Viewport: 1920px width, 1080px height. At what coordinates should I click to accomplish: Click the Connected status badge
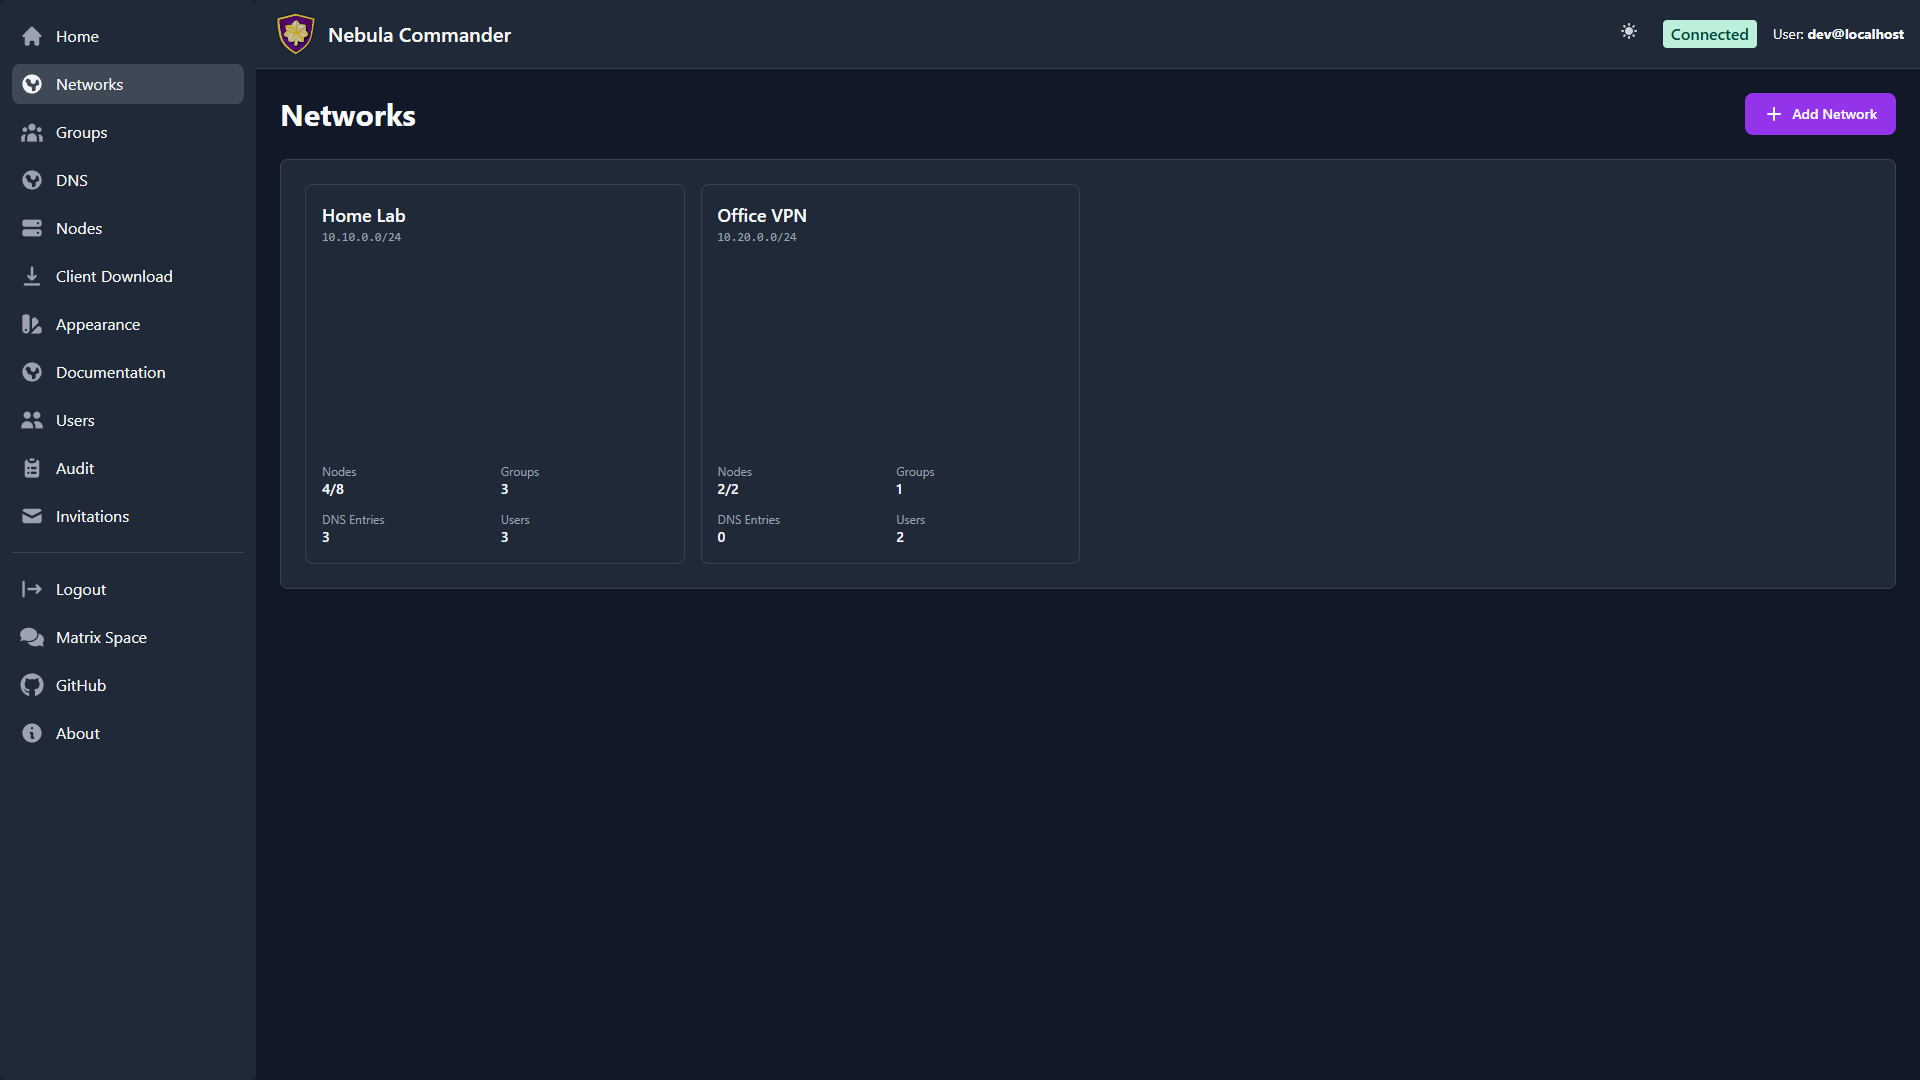point(1709,34)
